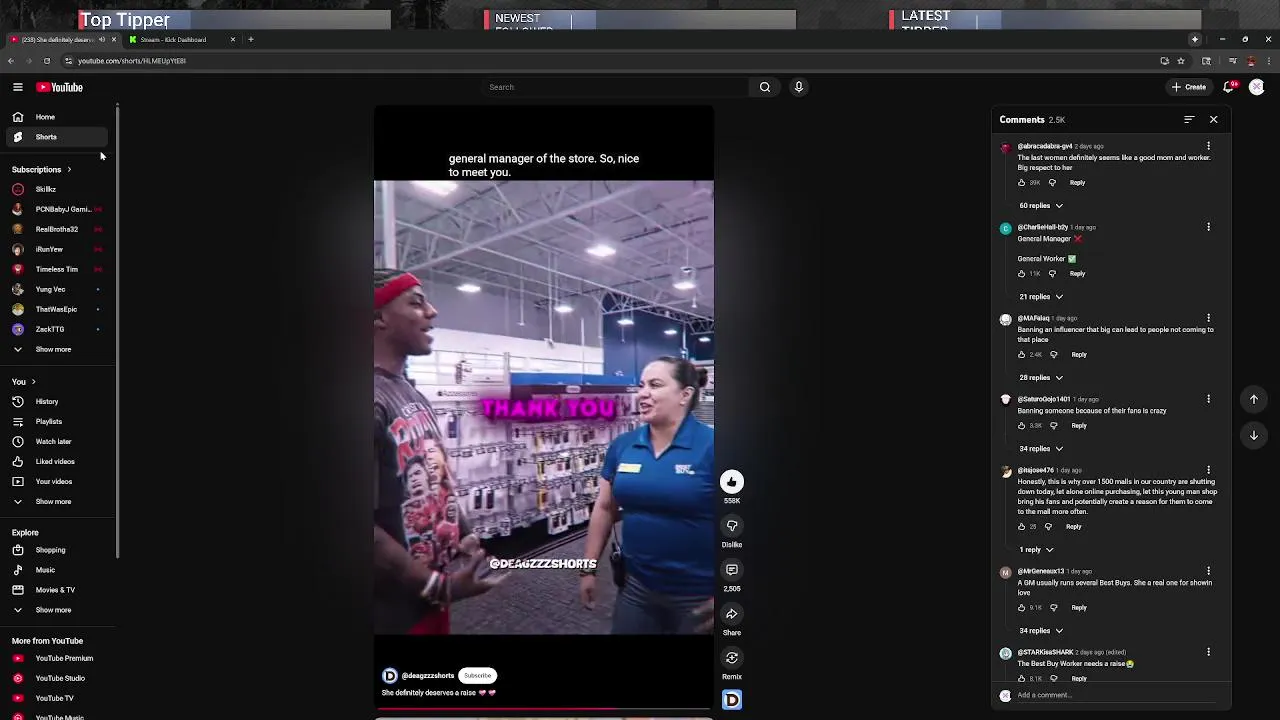Open the YouTube hamburger guide menu

pyautogui.click(x=17, y=87)
